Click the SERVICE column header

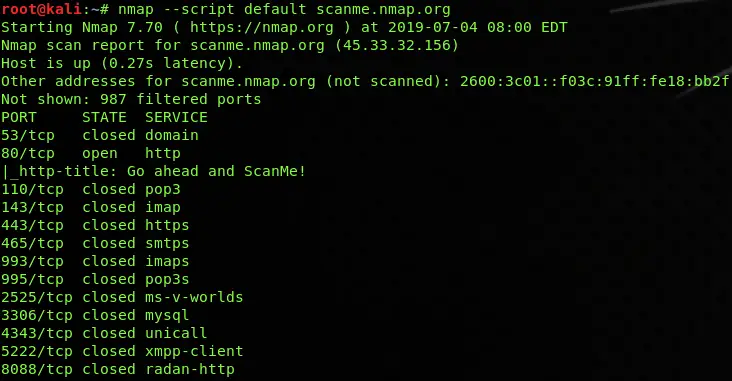(x=176, y=117)
